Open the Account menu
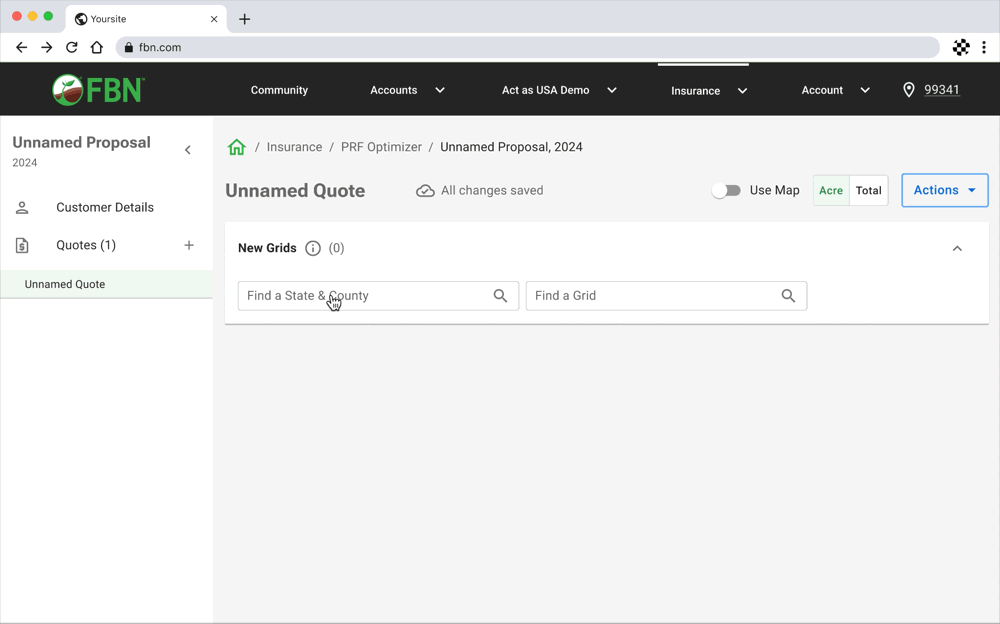 pos(822,90)
